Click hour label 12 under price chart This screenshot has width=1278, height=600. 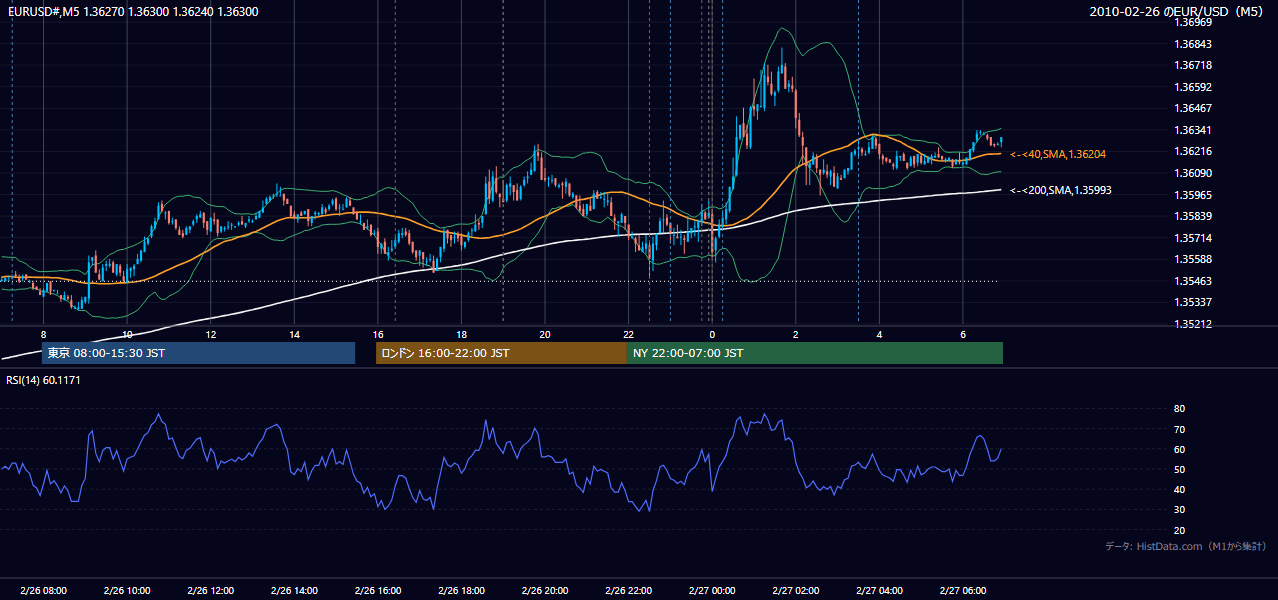211,334
